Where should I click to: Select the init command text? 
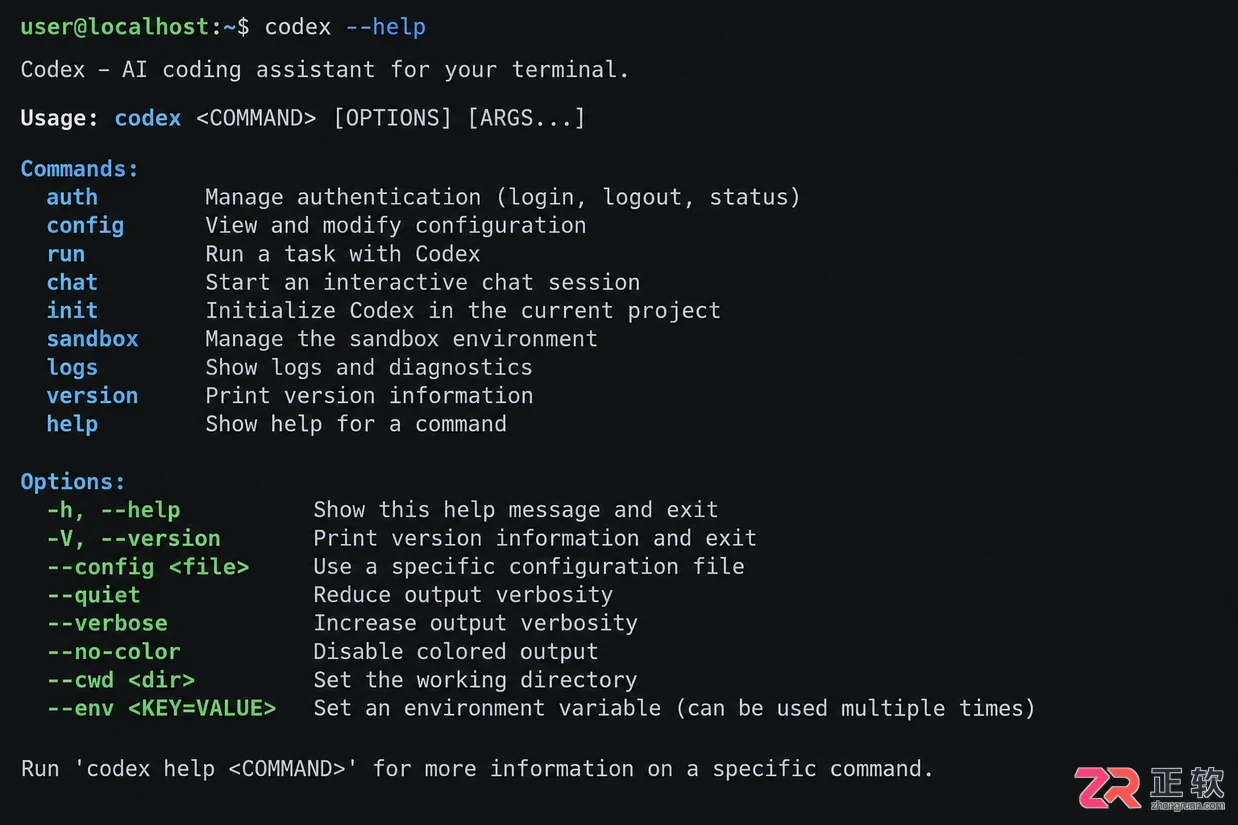coord(72,310)
